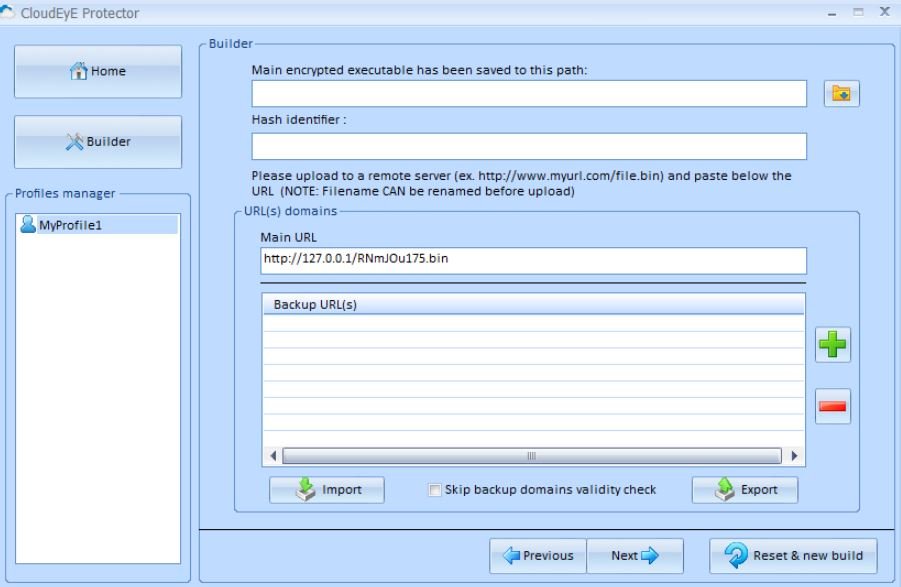Click the backup list scrollbar left arrow
Viewport: 901px width, 587px height.
(273, 456)
